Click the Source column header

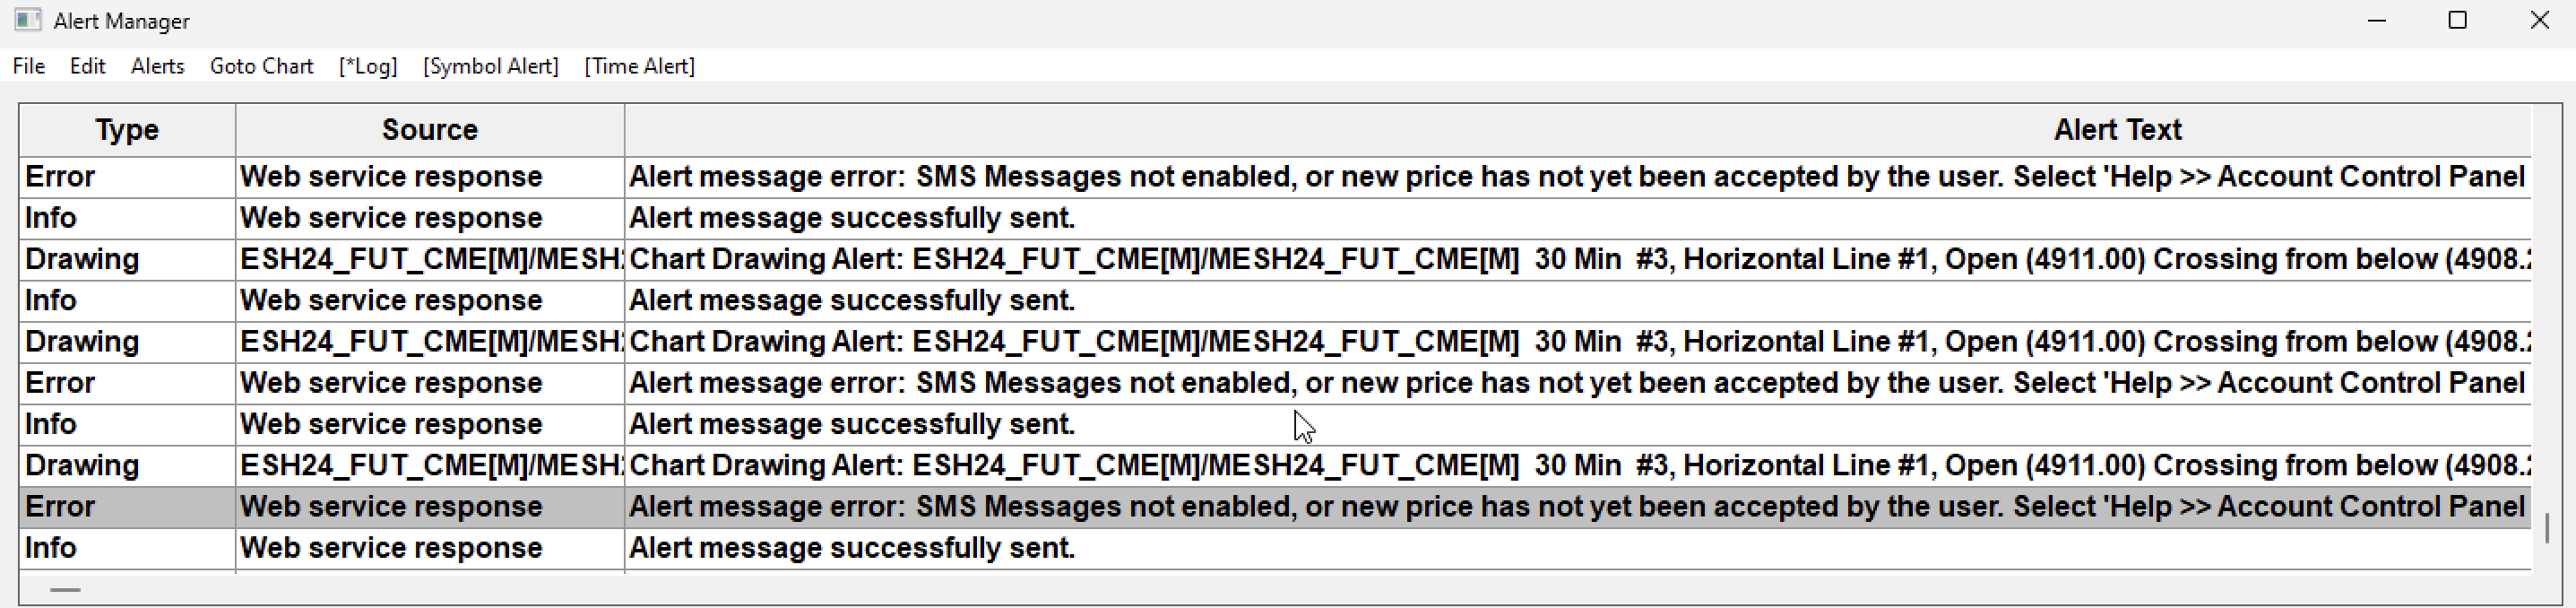430,130
